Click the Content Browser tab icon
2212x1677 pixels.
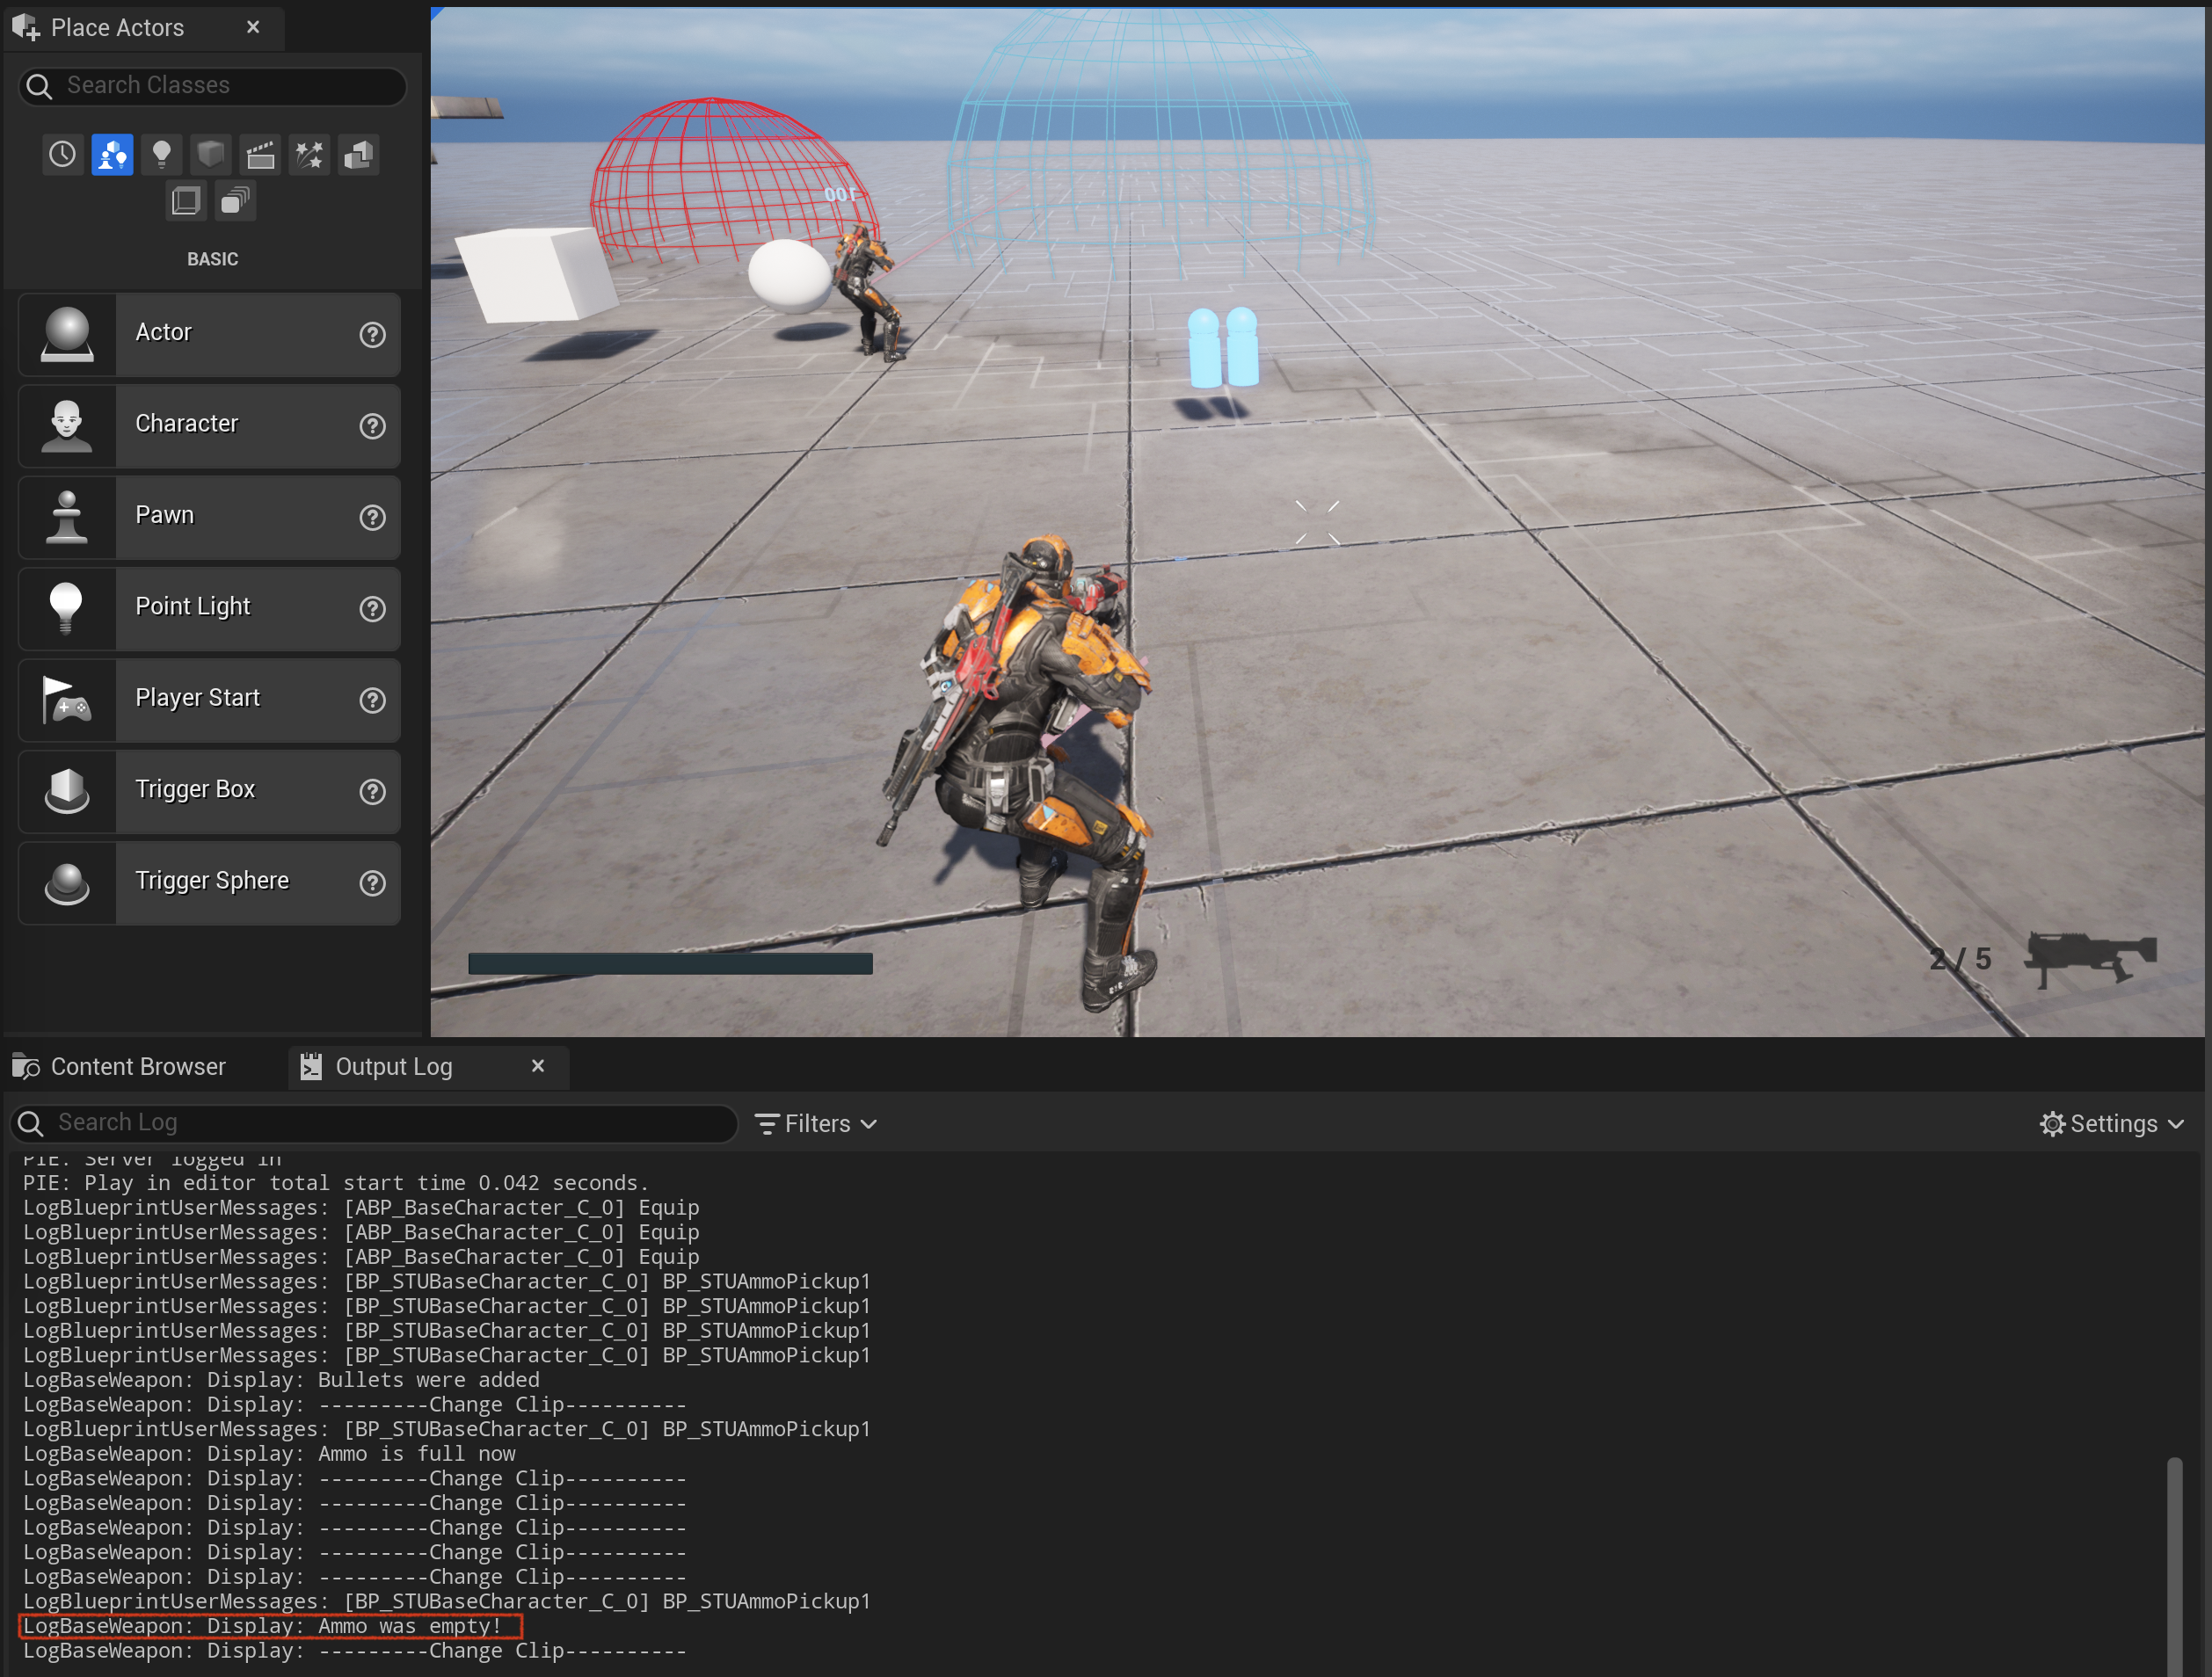(26, 1067)
